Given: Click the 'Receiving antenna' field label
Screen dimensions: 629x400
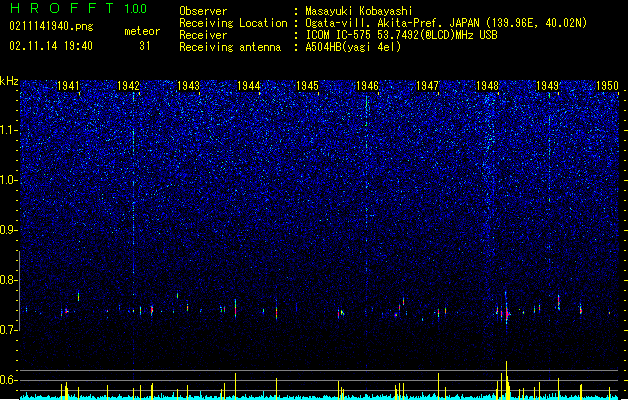Looking at the screenshot, I should (x=230, y=47).
